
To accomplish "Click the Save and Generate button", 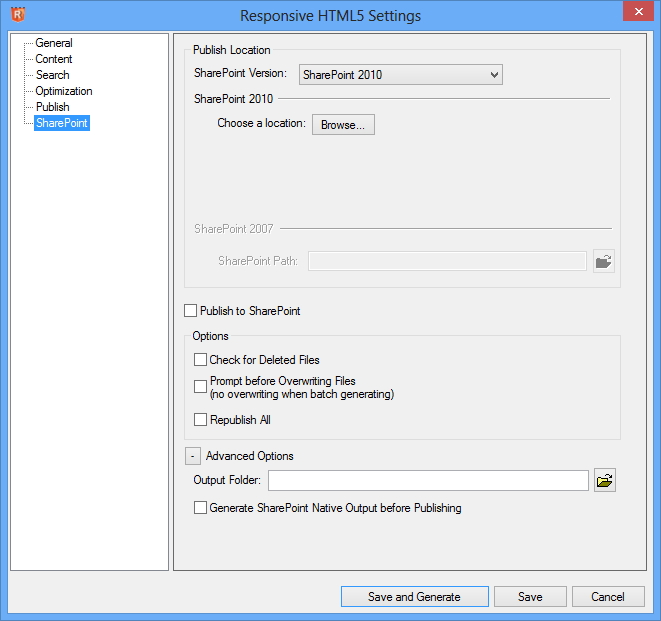I will coord(414,597).
